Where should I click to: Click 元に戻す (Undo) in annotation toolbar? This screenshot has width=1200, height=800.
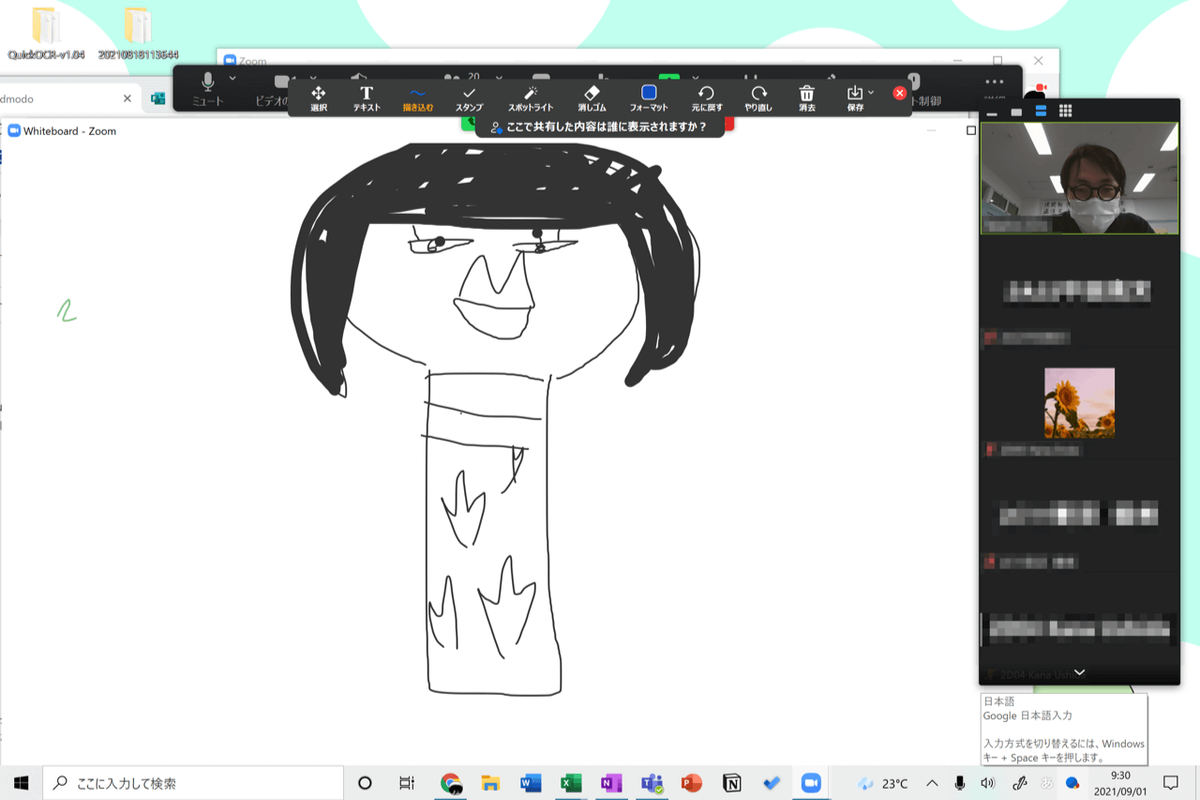click(706, 98)
